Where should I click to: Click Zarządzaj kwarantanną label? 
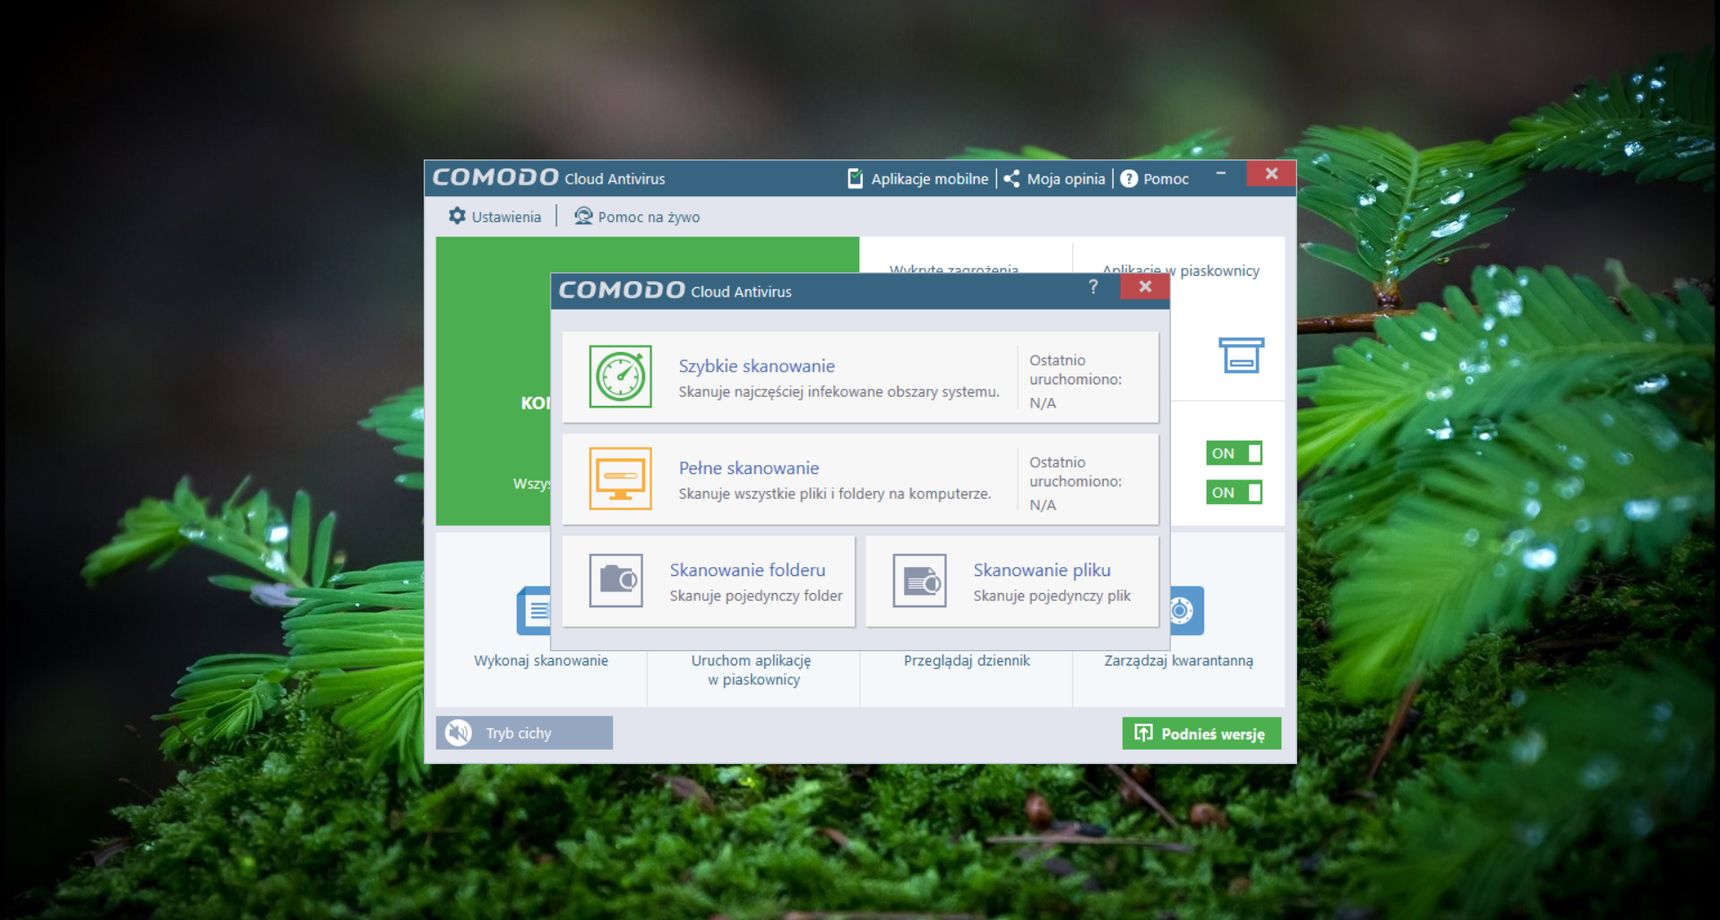[1178, 660]
